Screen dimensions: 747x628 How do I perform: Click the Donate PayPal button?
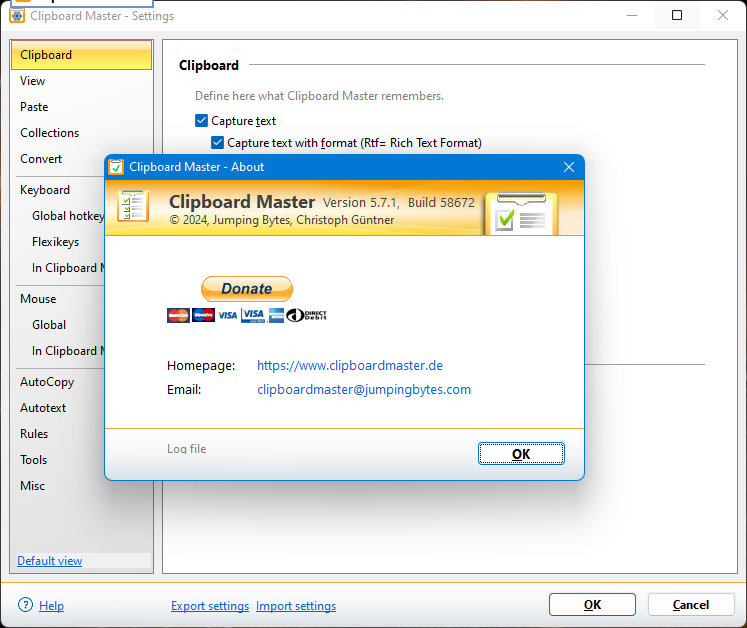247,288
